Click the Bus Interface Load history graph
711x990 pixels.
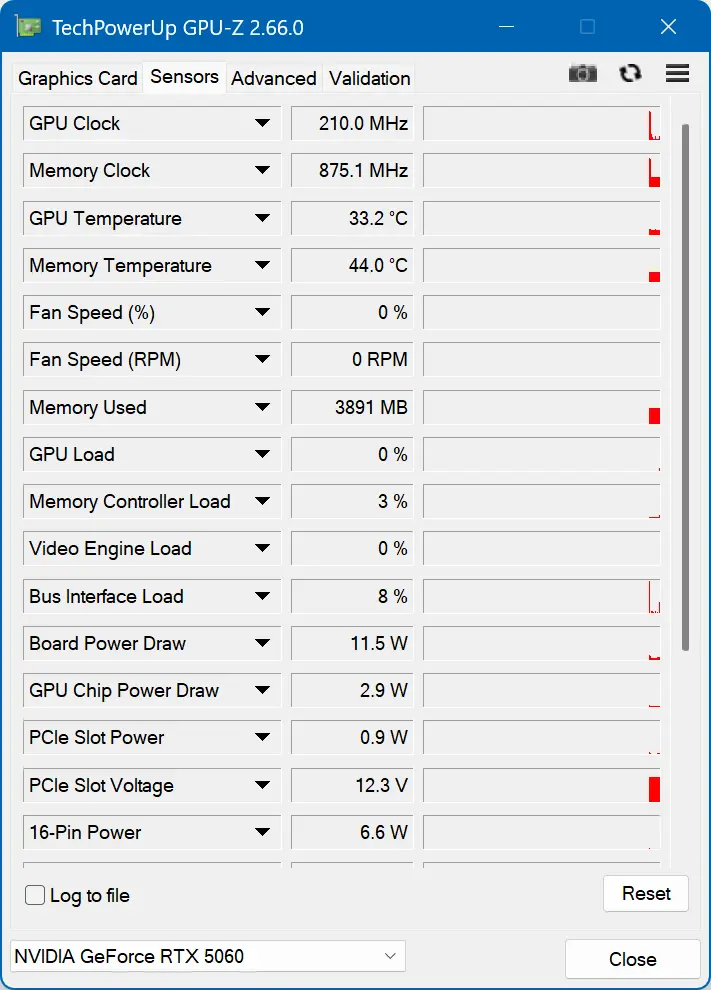542,596
